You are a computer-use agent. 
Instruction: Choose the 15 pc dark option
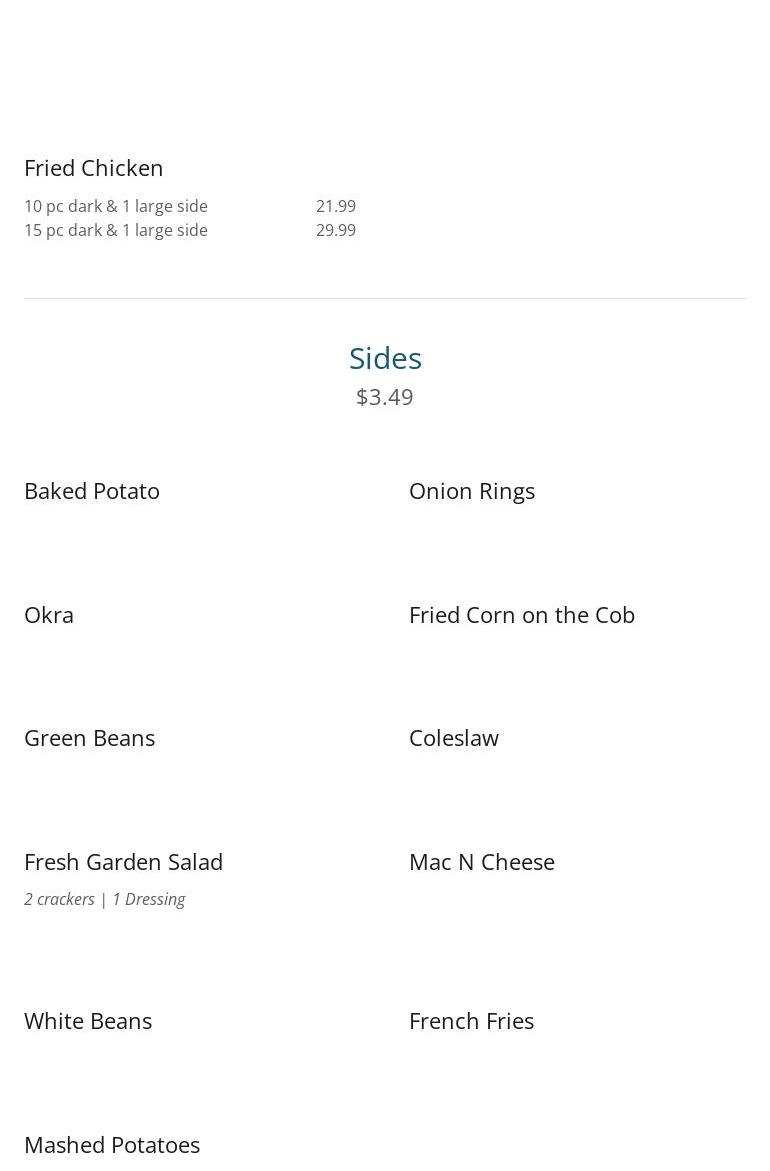click(x=116, y=230)
